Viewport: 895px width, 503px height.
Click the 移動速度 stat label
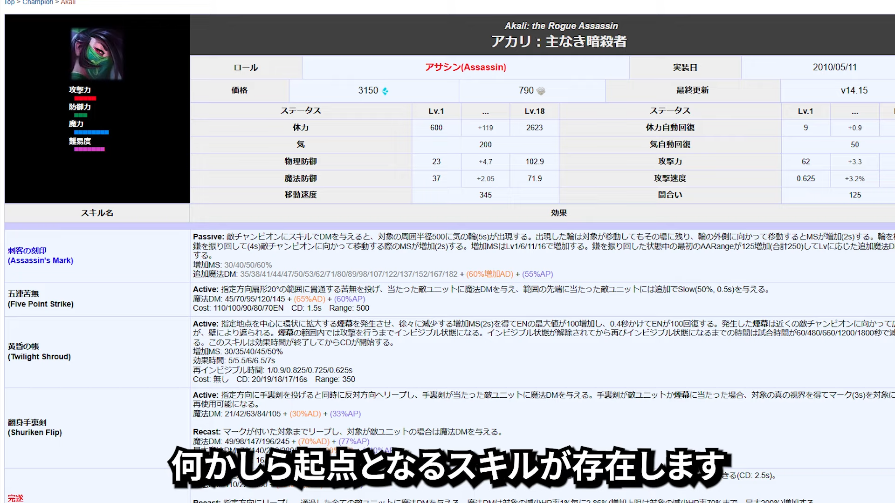click(x=301, y=195)
